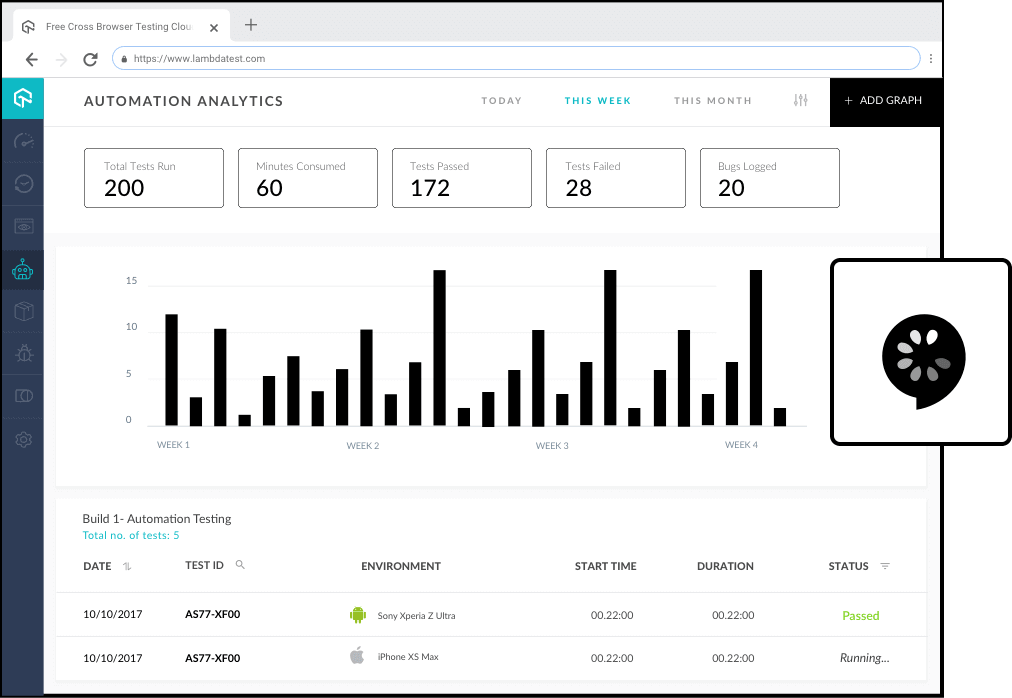Viewport: 1012px width, 698px height.
Task: Click the Total no. of tests link
Action: (131, 535)
